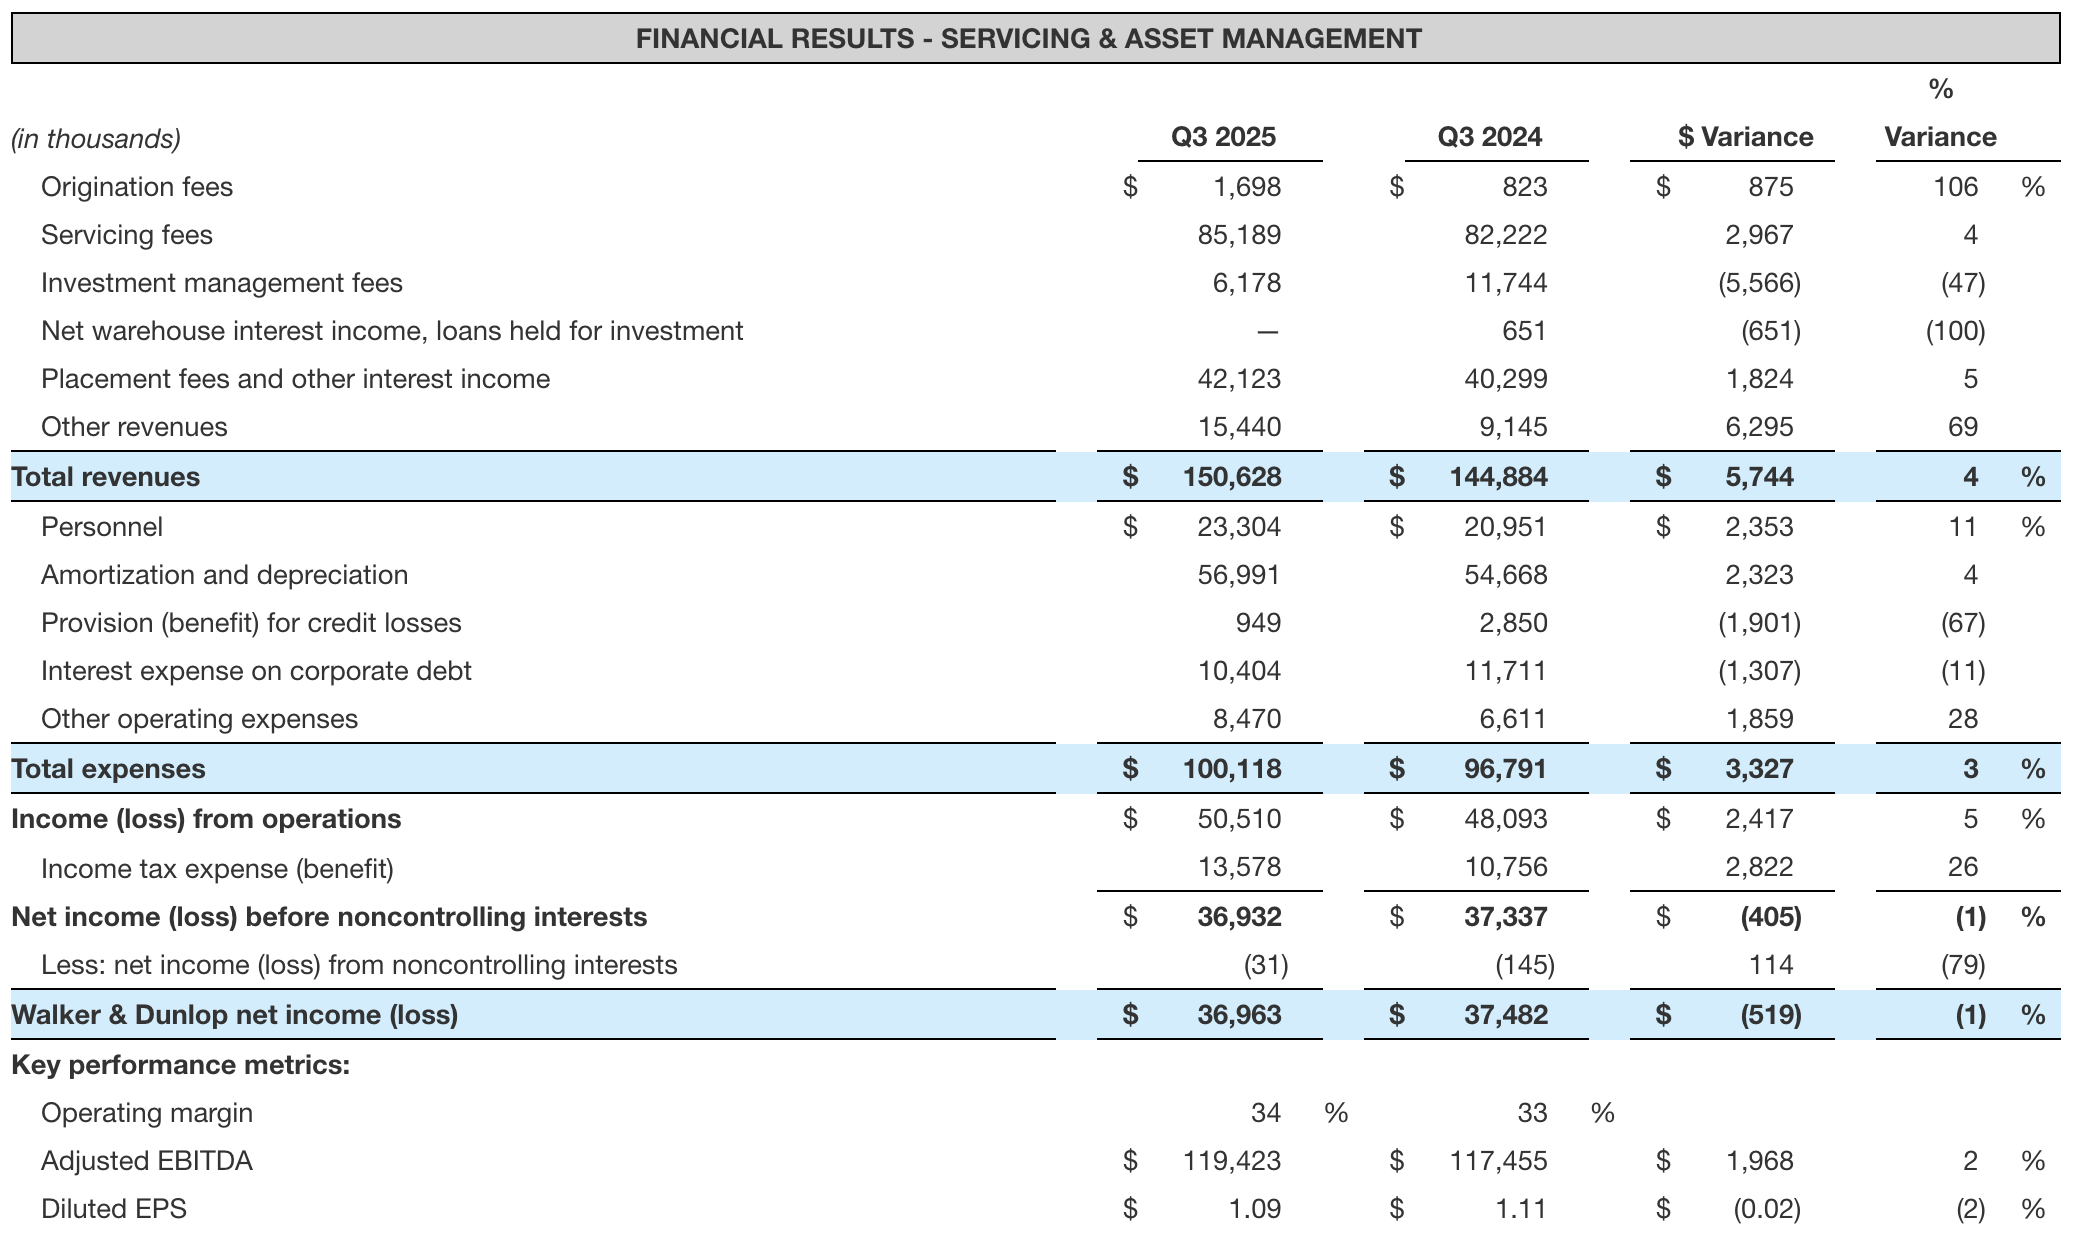Viewport: 2090px width, 1244px height.
Task: Select Amortization and depreciation value 56,991
Action: click(x=1239, y=575)
